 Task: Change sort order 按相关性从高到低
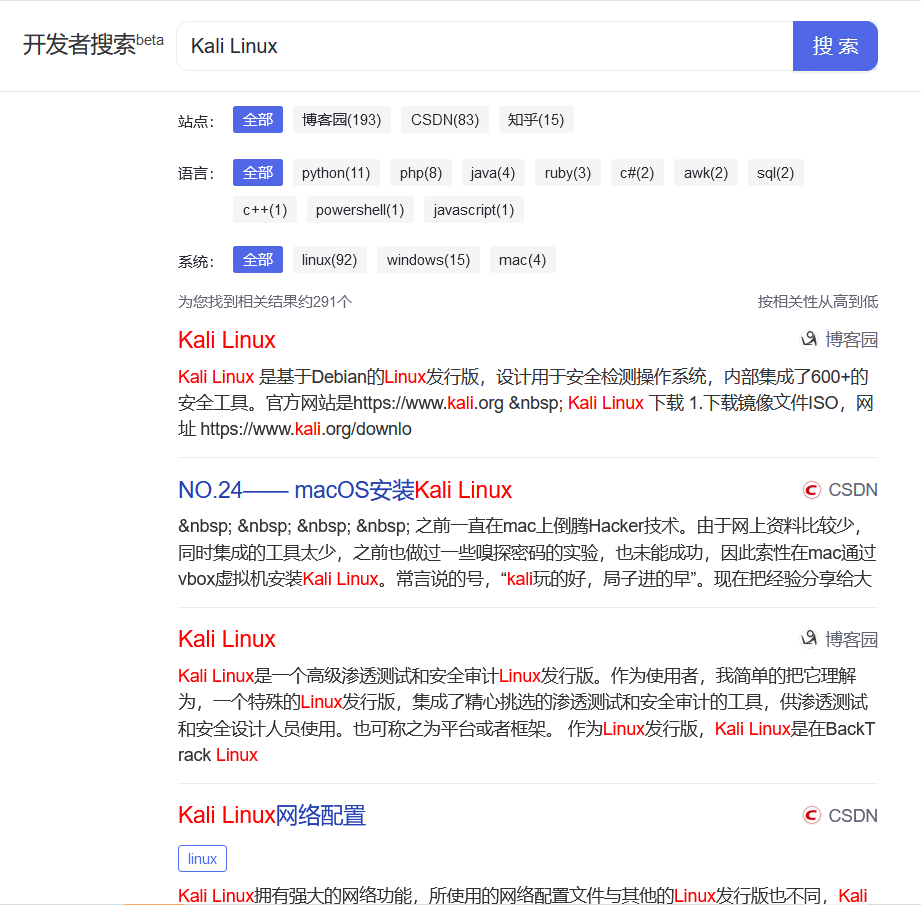818,301
